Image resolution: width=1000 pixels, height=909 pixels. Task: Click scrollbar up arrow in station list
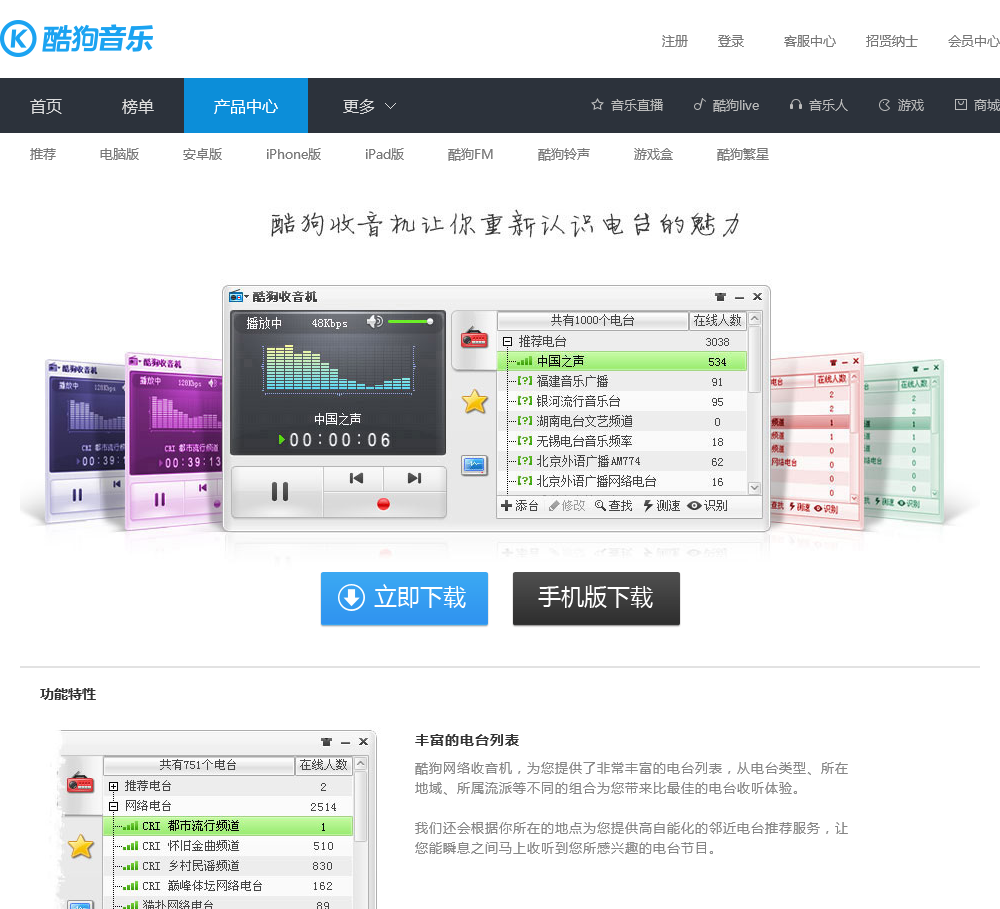point(754,318)
